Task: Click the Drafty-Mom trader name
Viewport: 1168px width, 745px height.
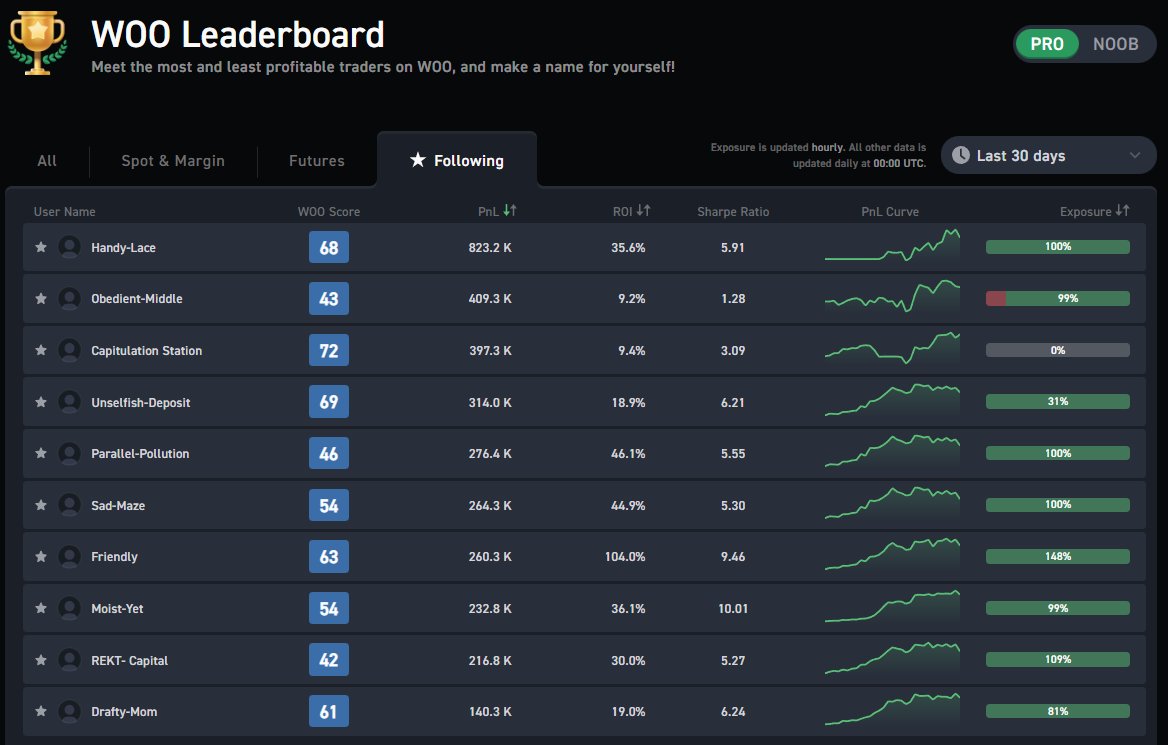Action: (124, 711)
